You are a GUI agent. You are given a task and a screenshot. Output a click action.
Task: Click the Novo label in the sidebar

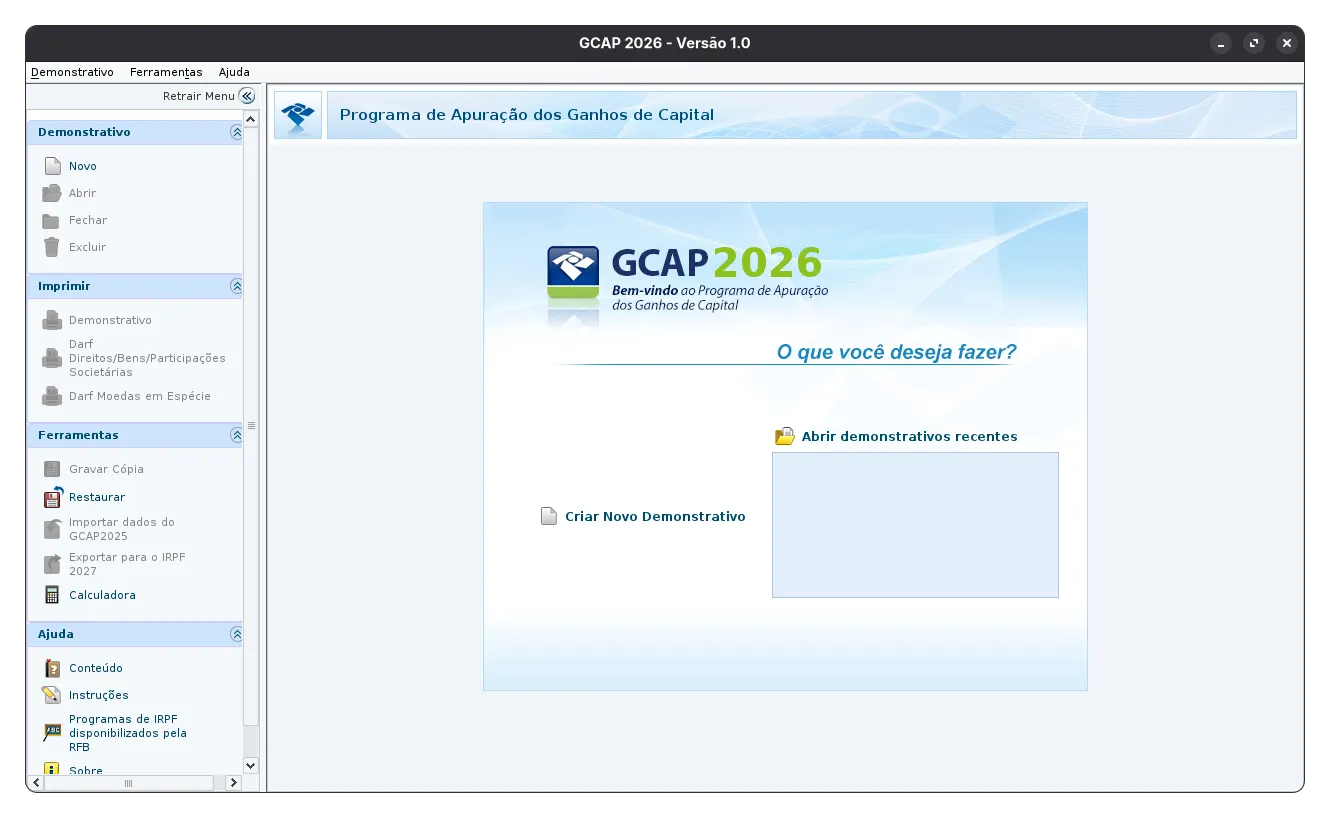point(83,166)
